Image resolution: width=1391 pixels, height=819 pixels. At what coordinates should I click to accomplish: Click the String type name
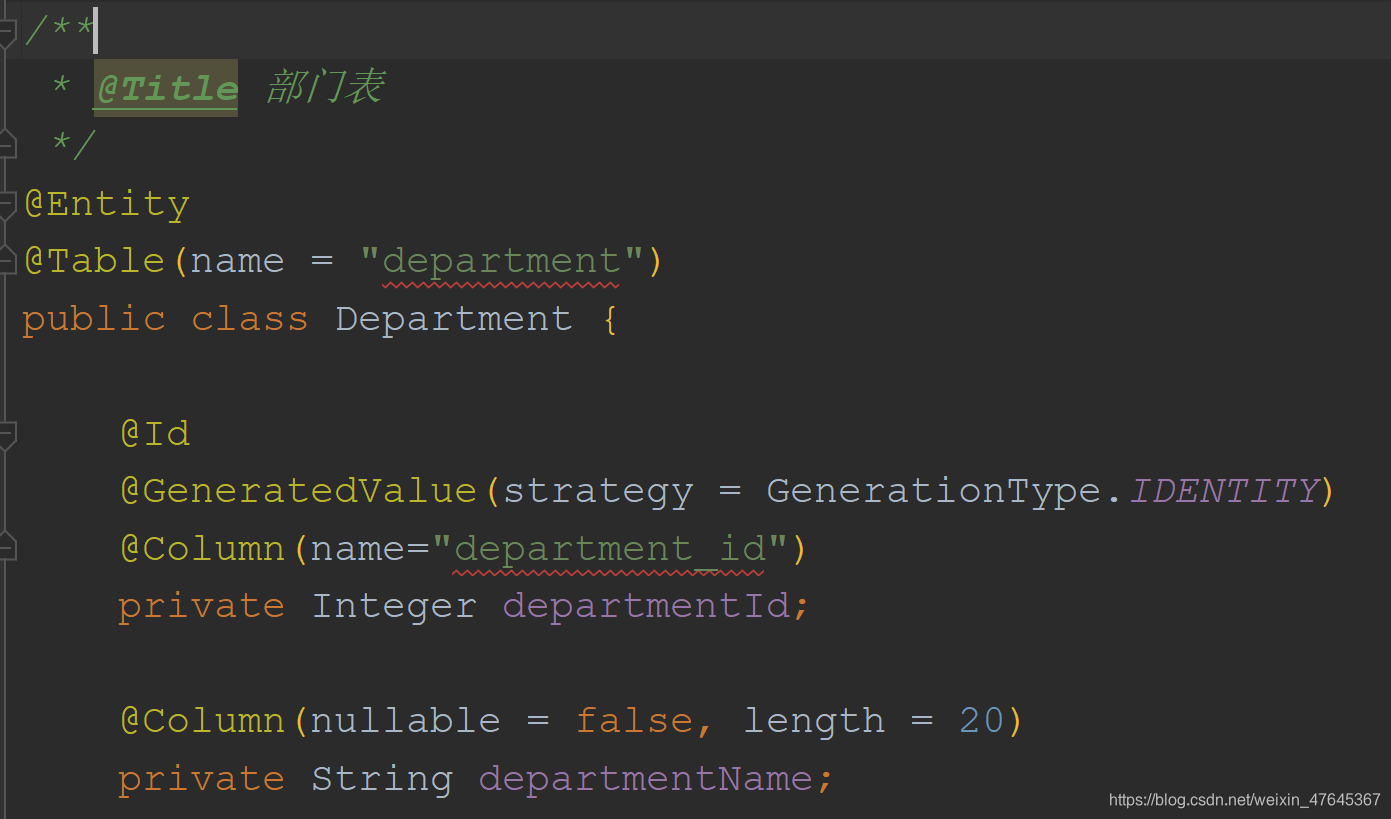coord(382,779)
